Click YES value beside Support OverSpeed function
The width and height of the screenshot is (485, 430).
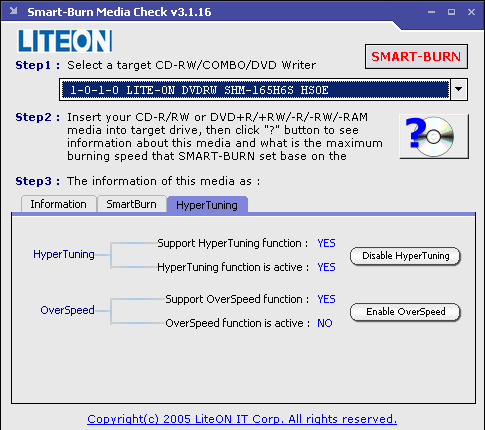[326, 299]
